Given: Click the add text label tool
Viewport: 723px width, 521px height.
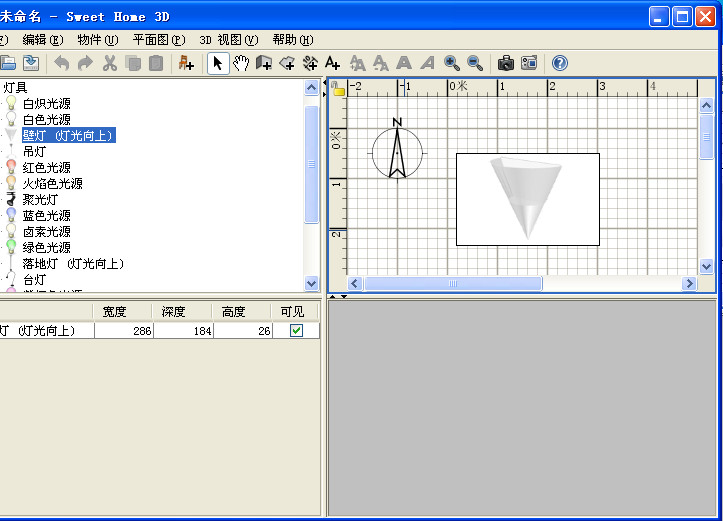Looking at the screenshot, I should [x=333, y=63].
